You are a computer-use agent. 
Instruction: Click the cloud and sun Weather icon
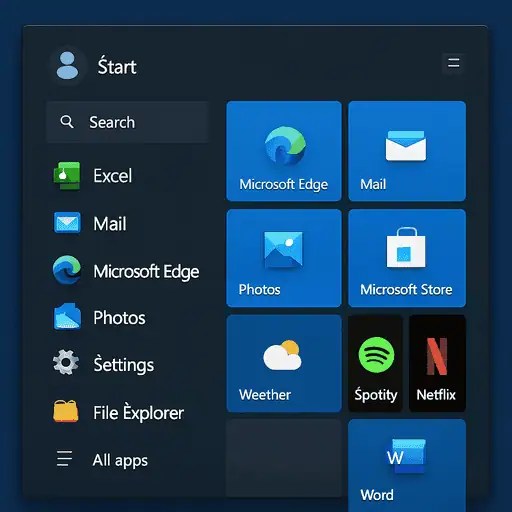pyautogui.click(x=283, y=355)
